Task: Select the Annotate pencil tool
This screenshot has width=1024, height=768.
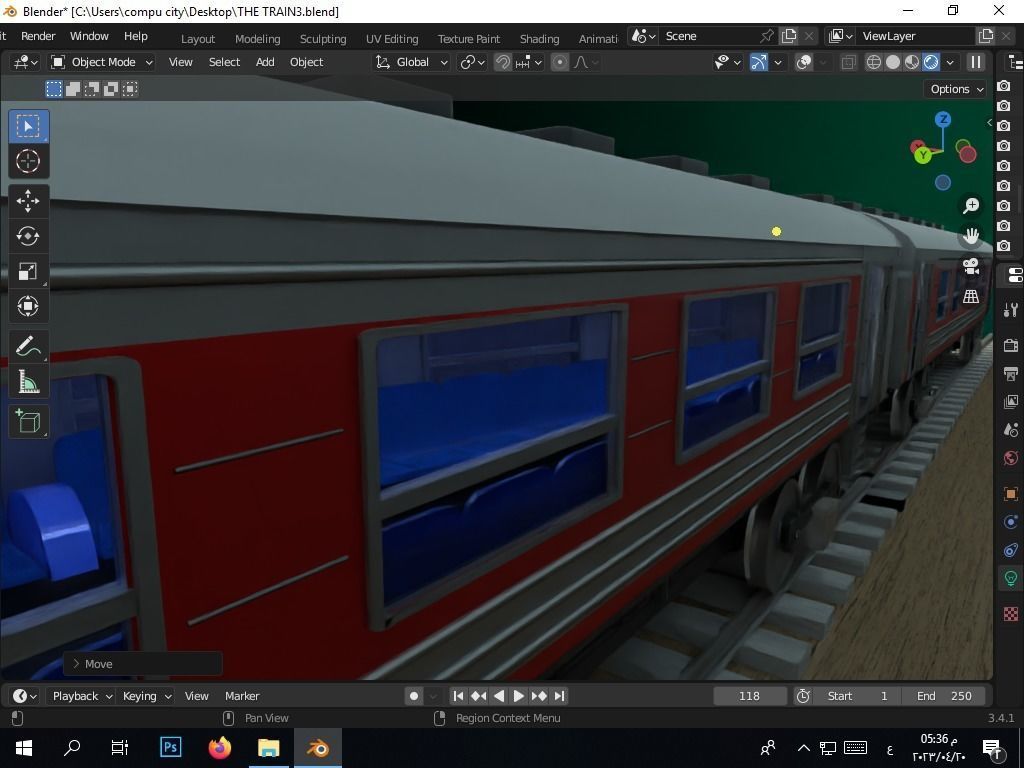Action: tap(27, 346)
